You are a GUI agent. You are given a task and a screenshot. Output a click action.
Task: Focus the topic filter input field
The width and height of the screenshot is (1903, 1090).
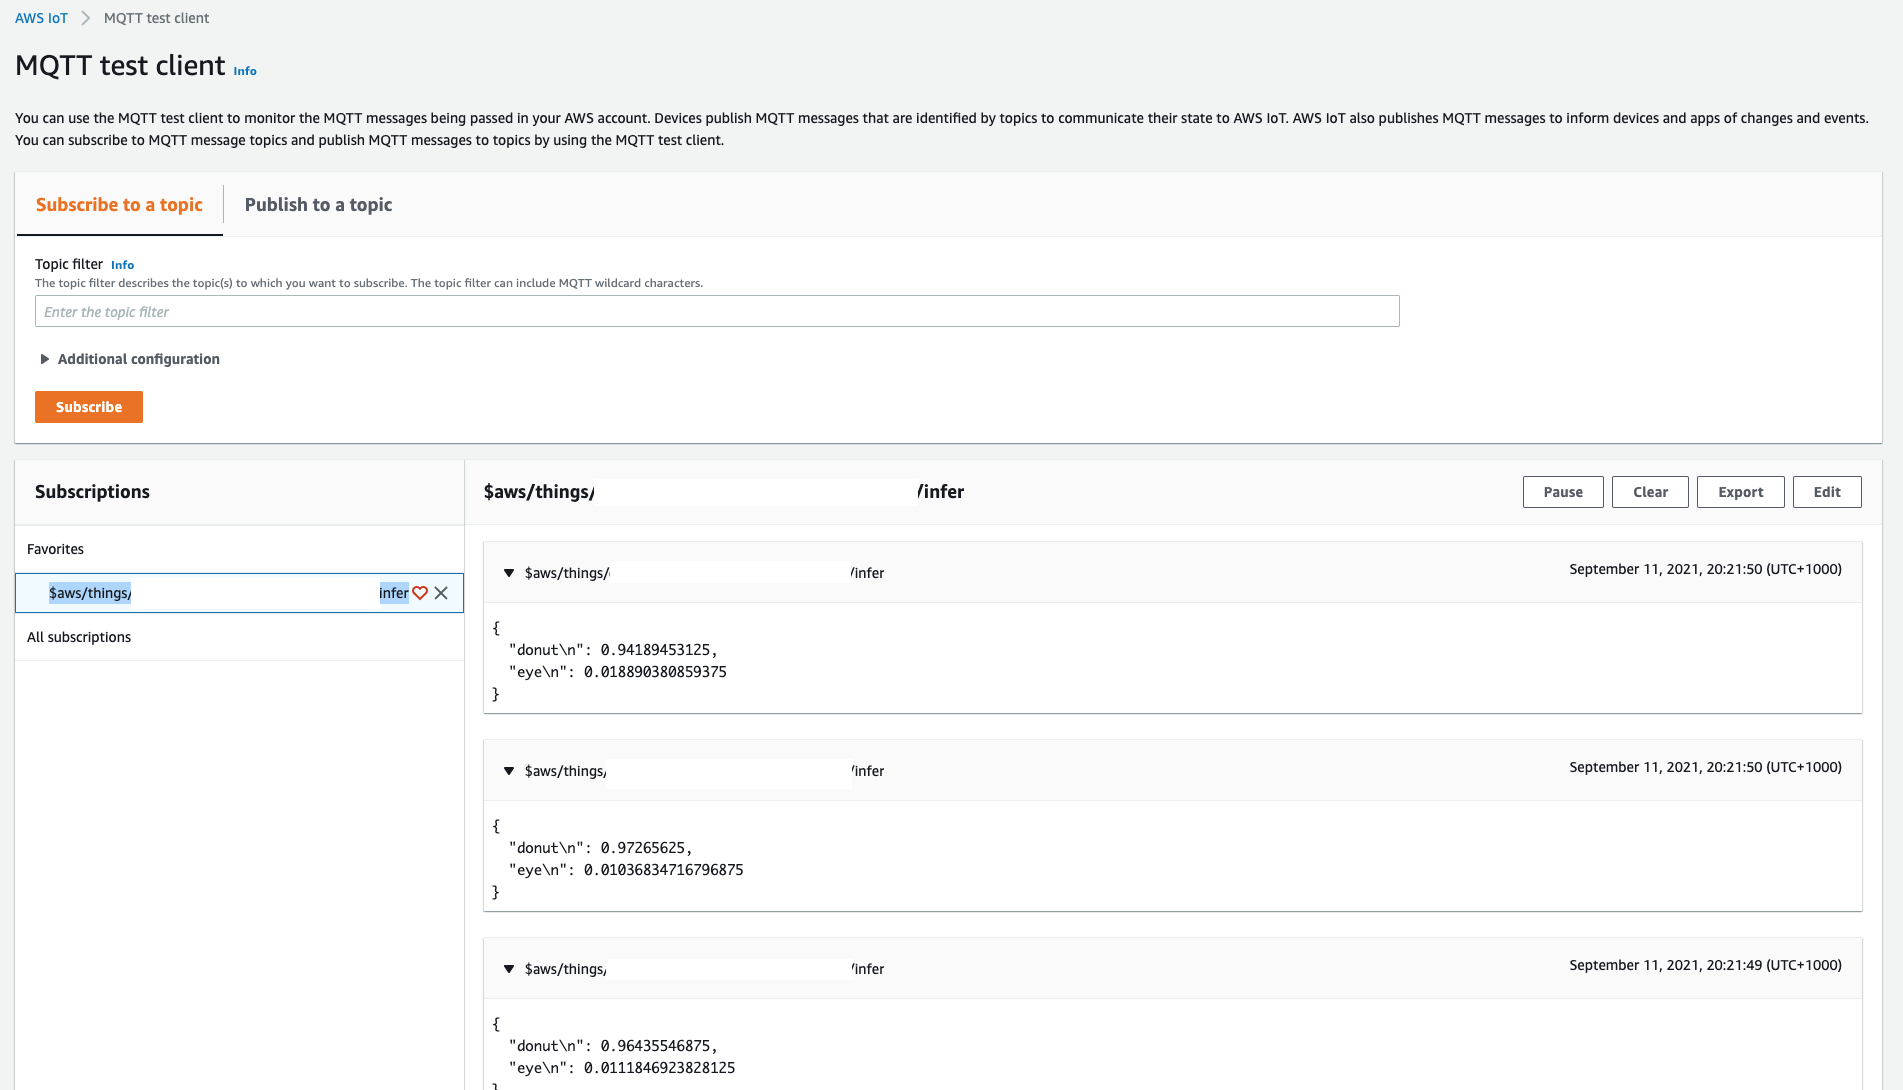click(x=717, y=311)
